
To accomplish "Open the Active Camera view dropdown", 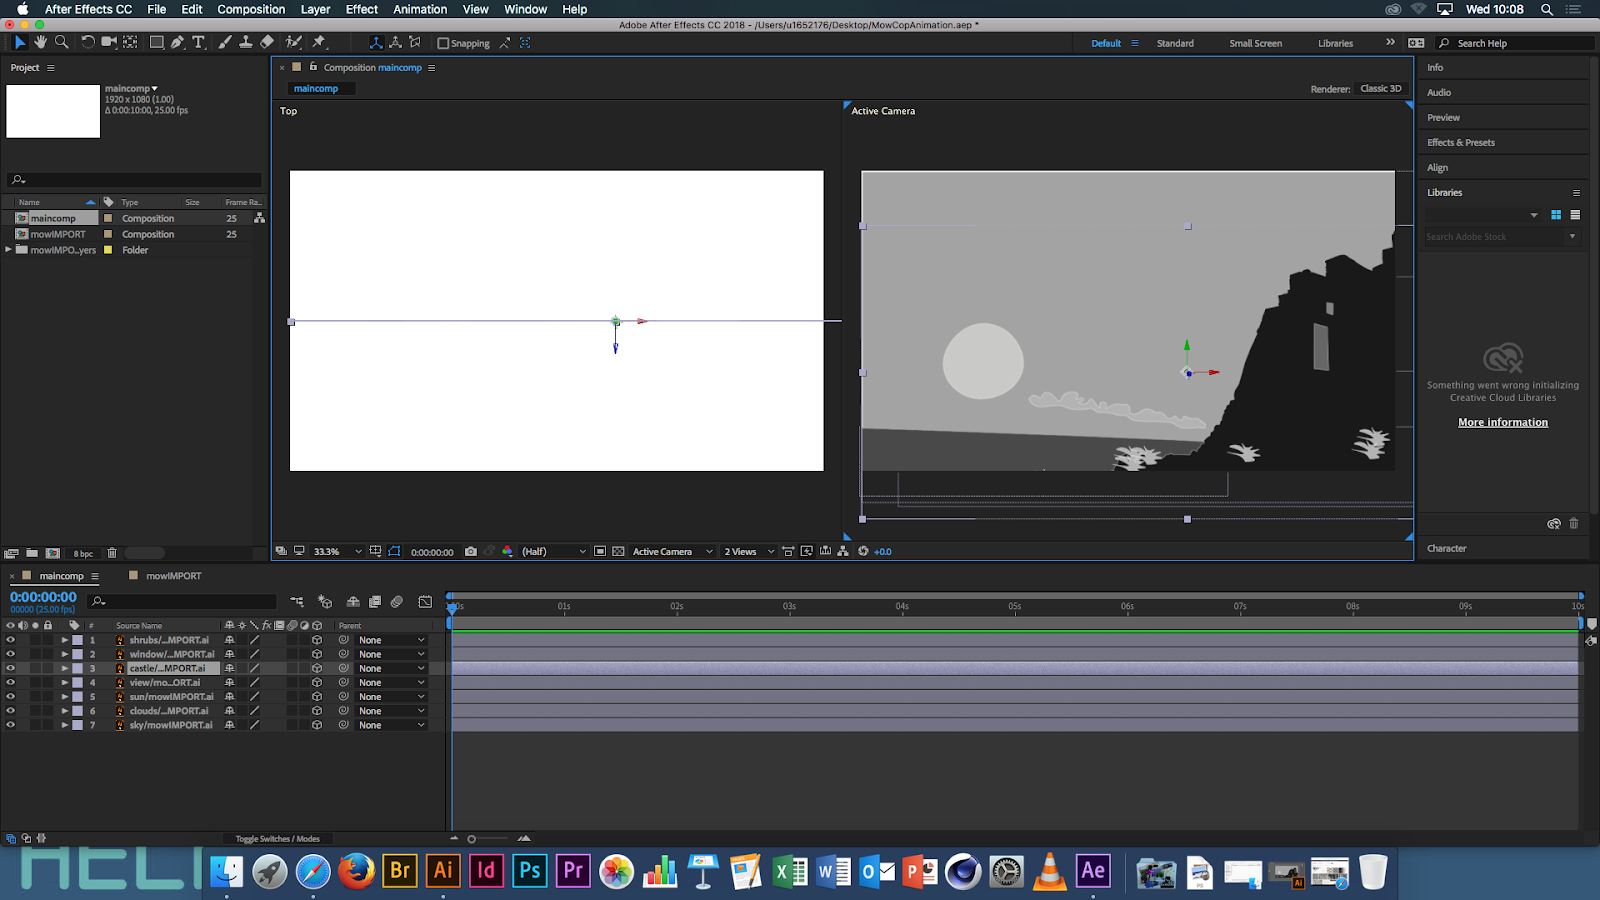I will click(x=672, y=551).
